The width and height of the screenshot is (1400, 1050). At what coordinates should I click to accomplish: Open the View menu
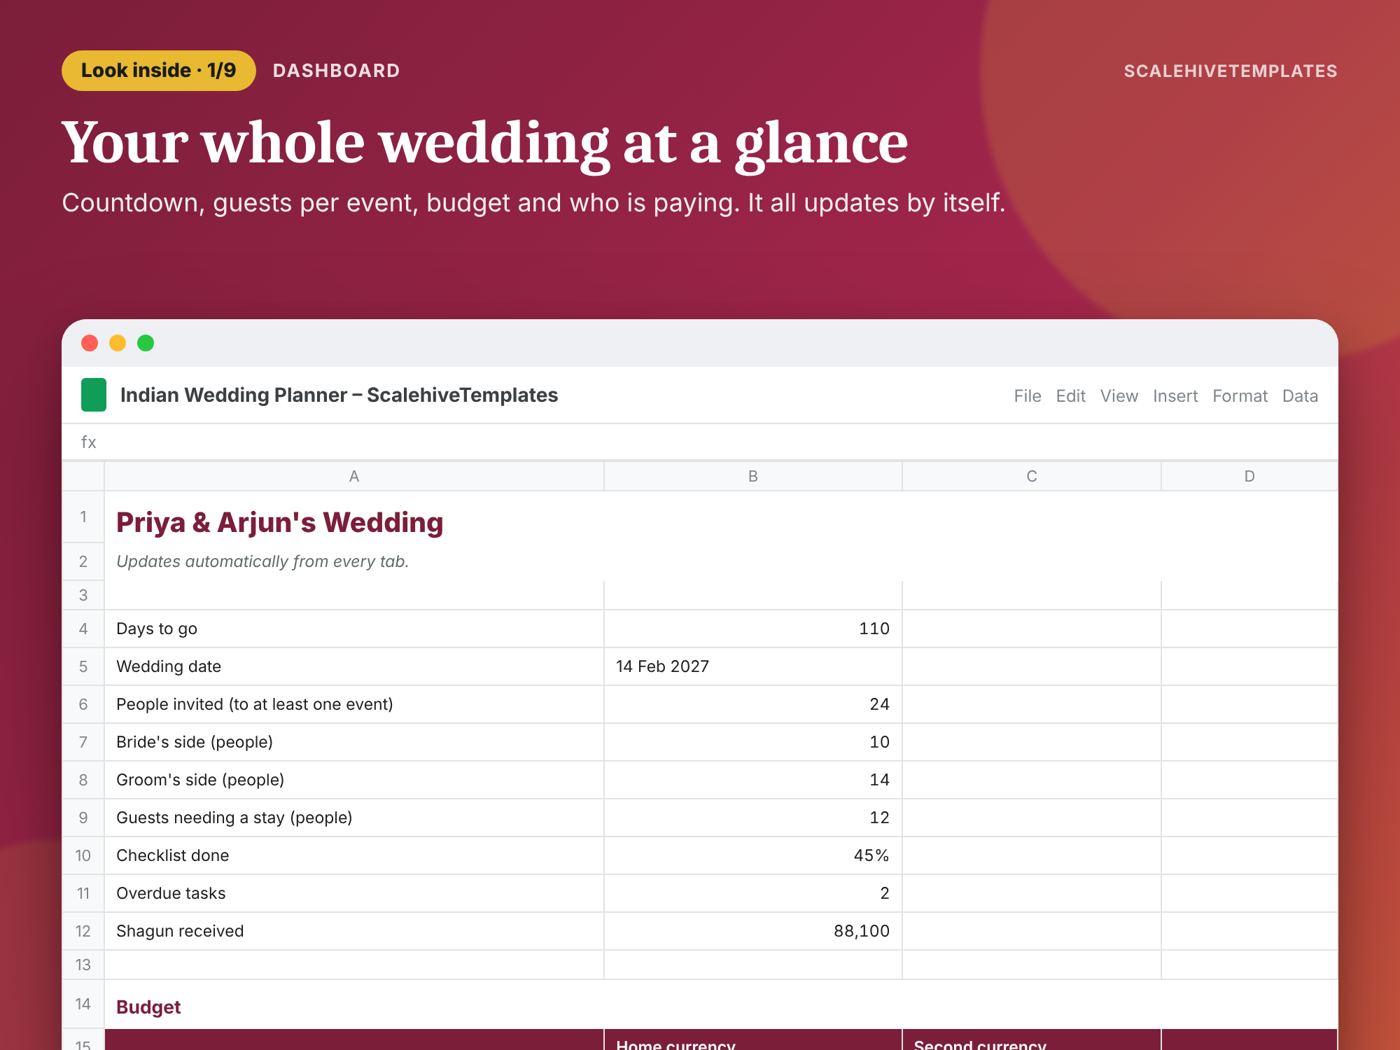coord(1119,396)
